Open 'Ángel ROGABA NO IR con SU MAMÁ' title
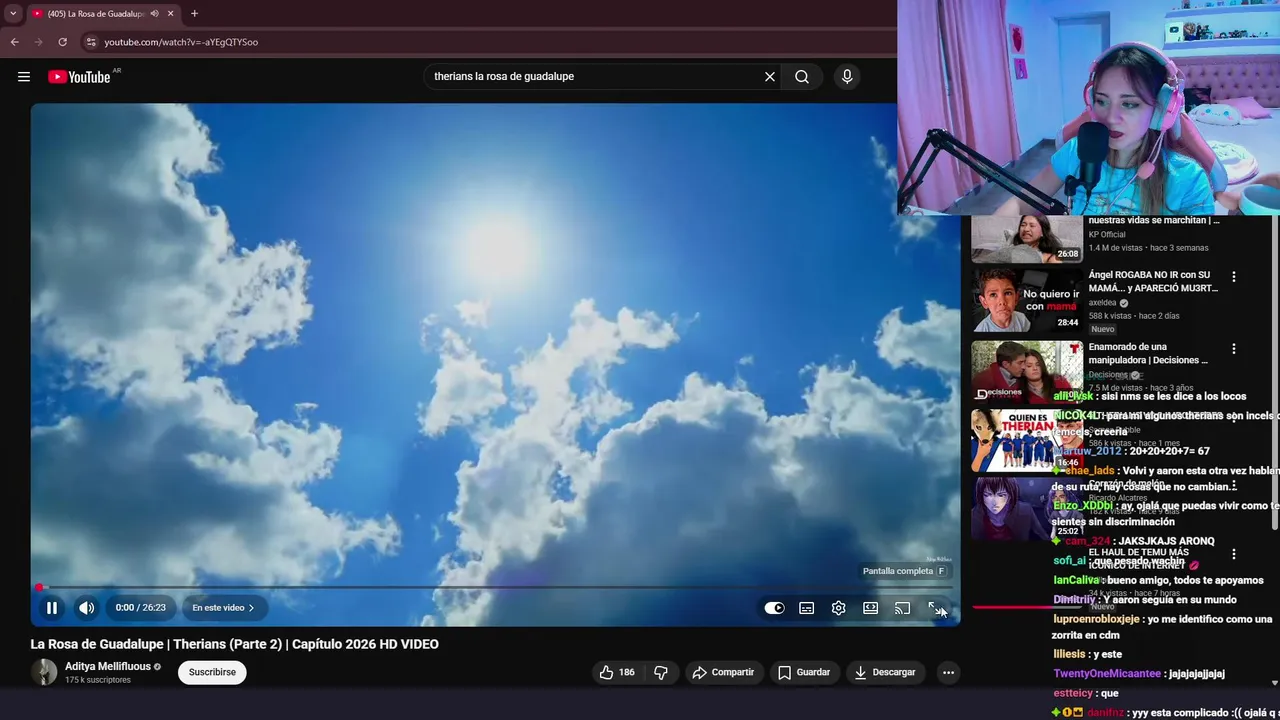The height and width of the screenshot is (720, 1280). click(x=1153, y=281)
